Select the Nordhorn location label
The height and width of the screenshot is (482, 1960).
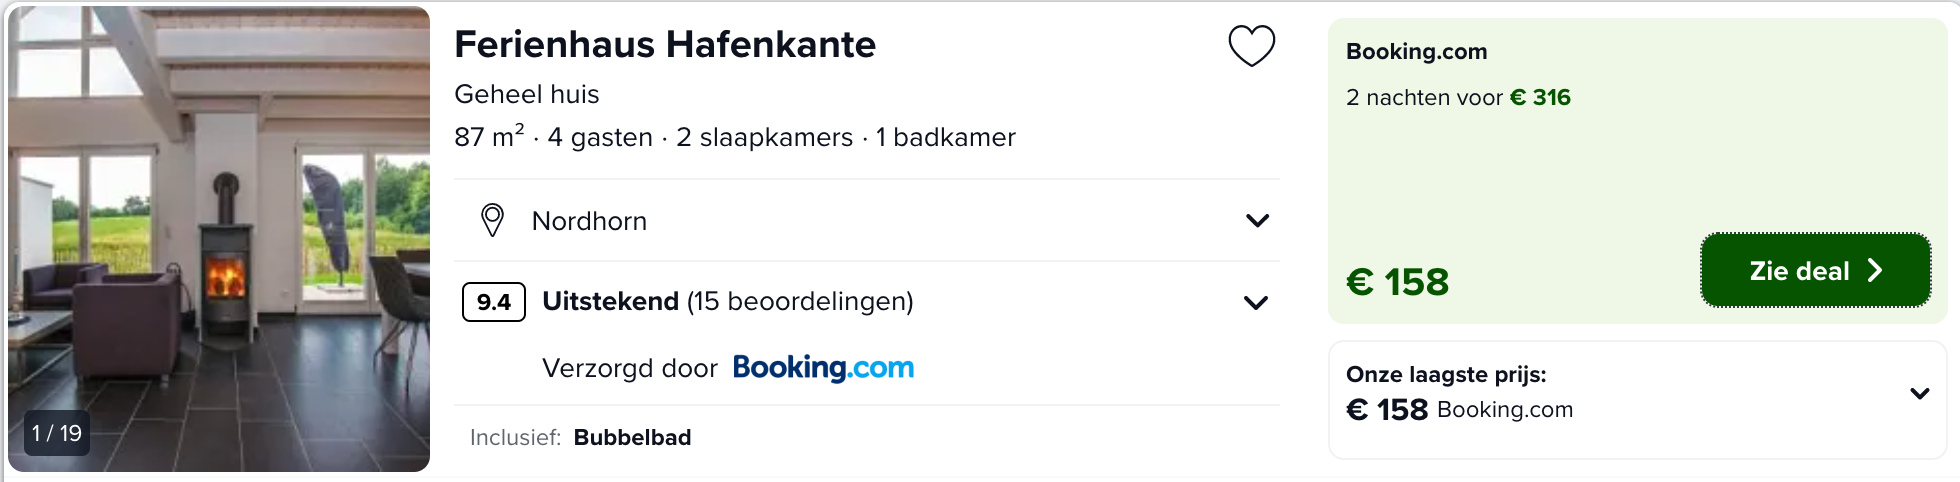tap(589, 221)
